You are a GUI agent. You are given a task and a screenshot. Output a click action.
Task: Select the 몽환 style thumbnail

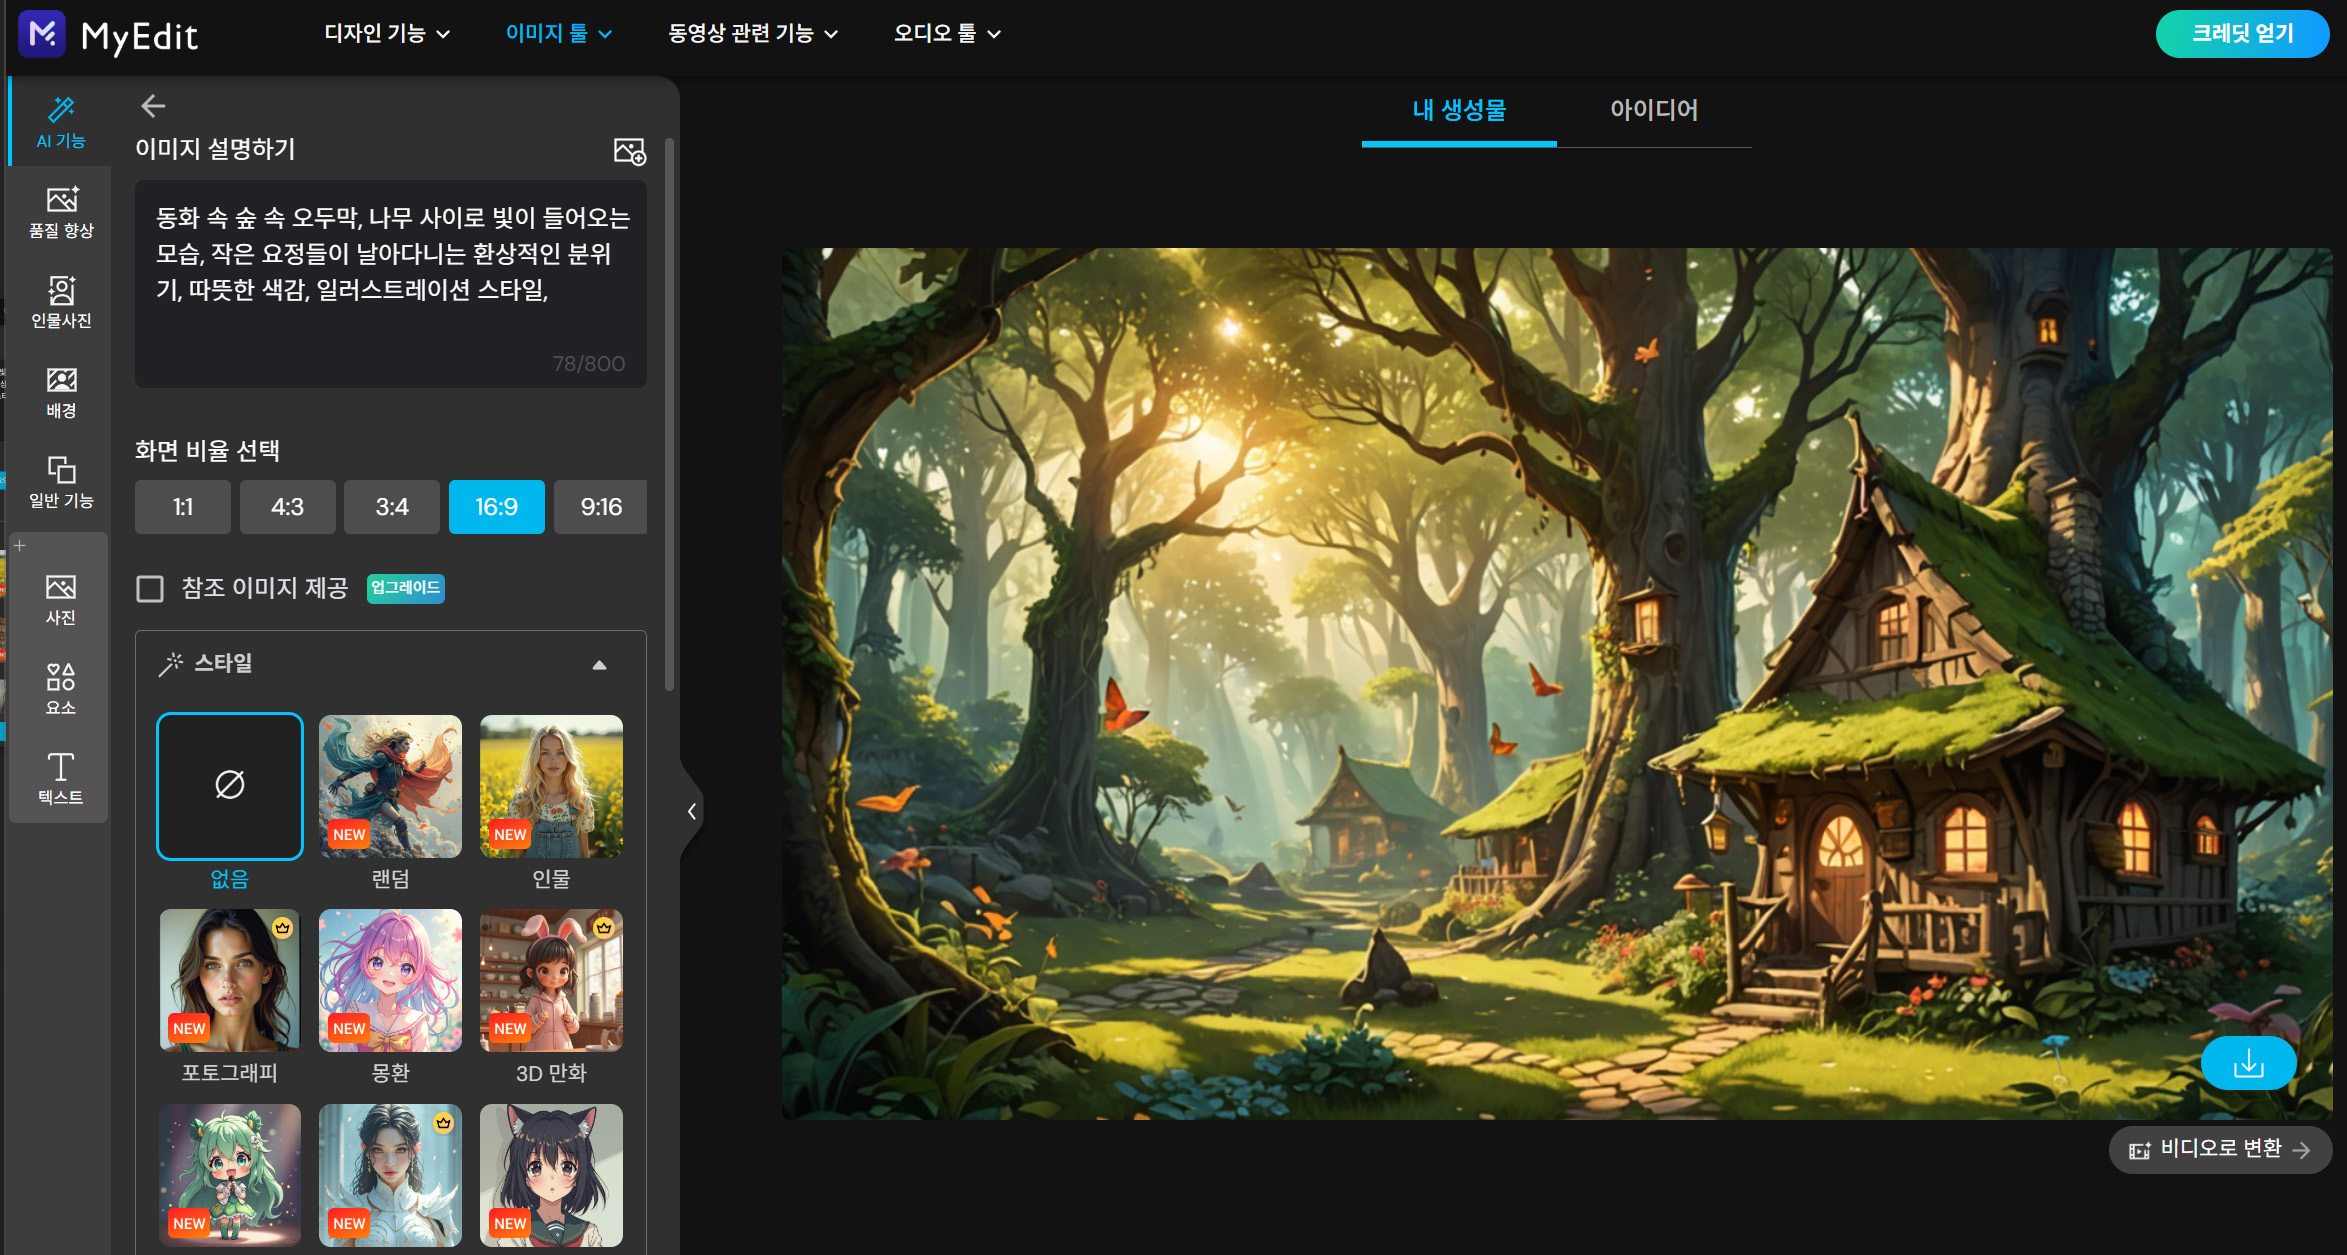click(x=390, y=980)
